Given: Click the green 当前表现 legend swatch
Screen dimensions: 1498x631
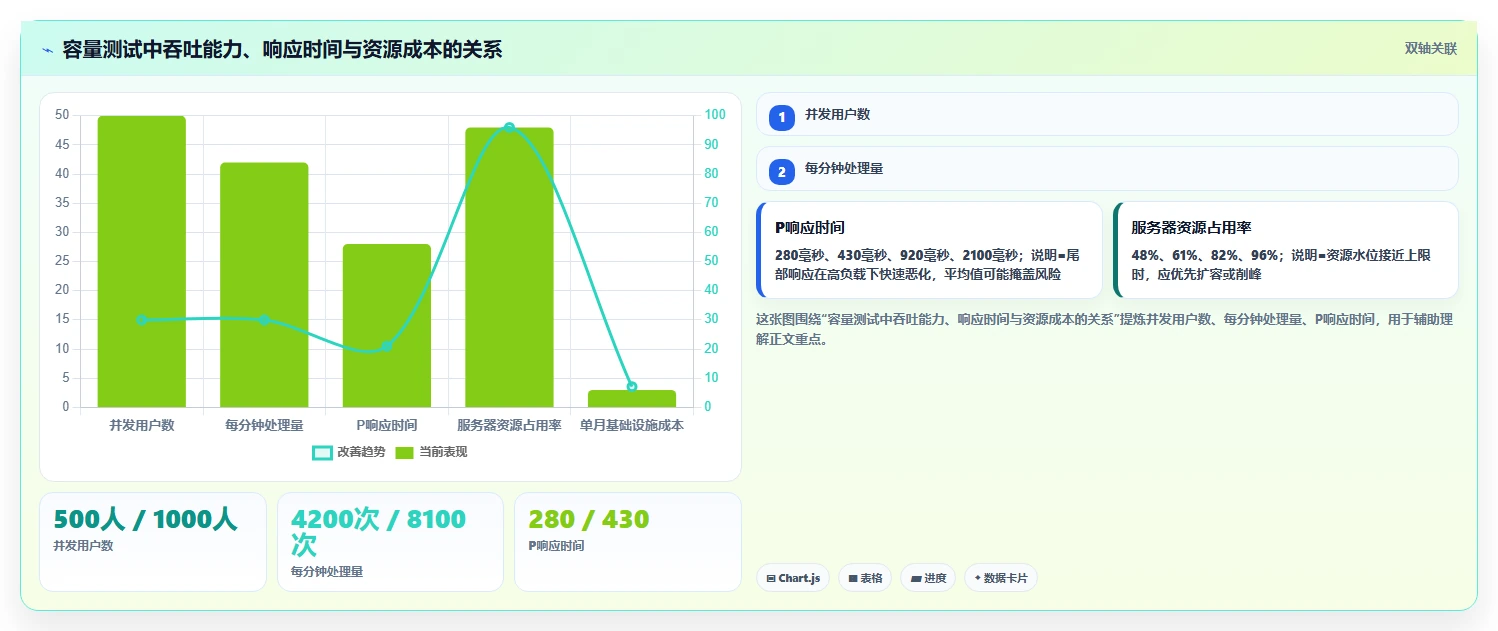Looking at the screenshot, I should (x=404, y=453).
